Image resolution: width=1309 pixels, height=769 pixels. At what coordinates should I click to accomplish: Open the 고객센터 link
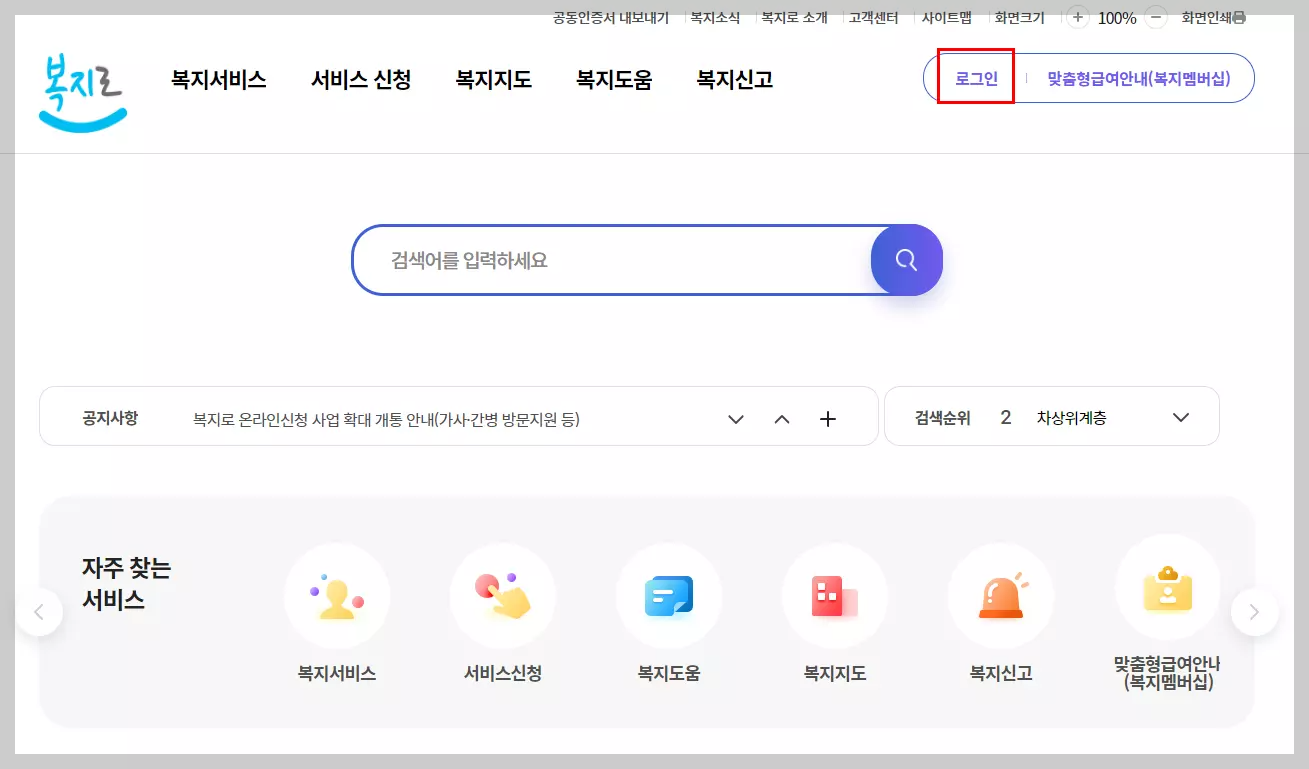(871, 16)
